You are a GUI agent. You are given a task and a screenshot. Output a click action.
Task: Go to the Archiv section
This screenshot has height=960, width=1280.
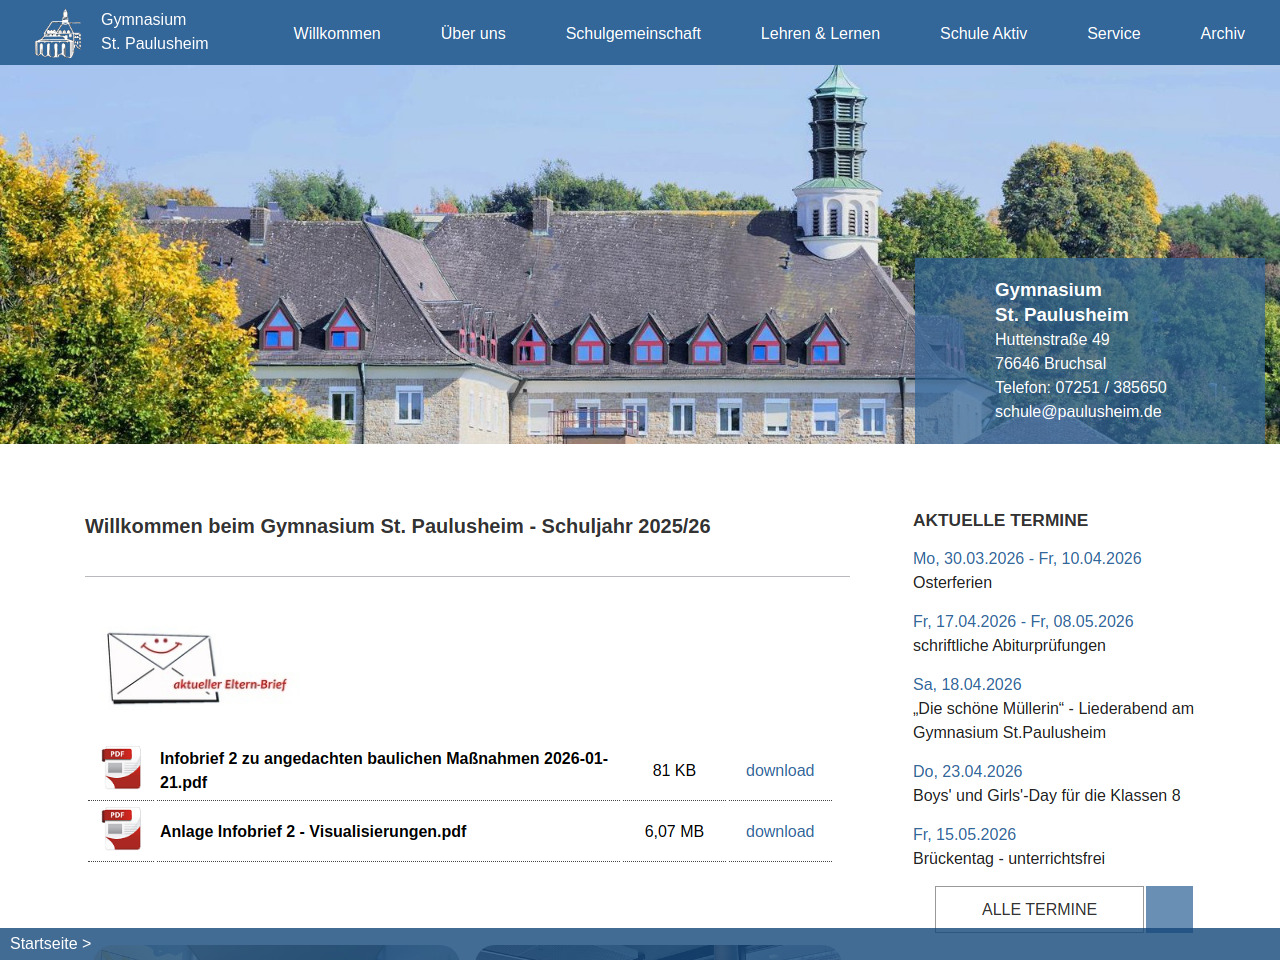point(1222,33)
